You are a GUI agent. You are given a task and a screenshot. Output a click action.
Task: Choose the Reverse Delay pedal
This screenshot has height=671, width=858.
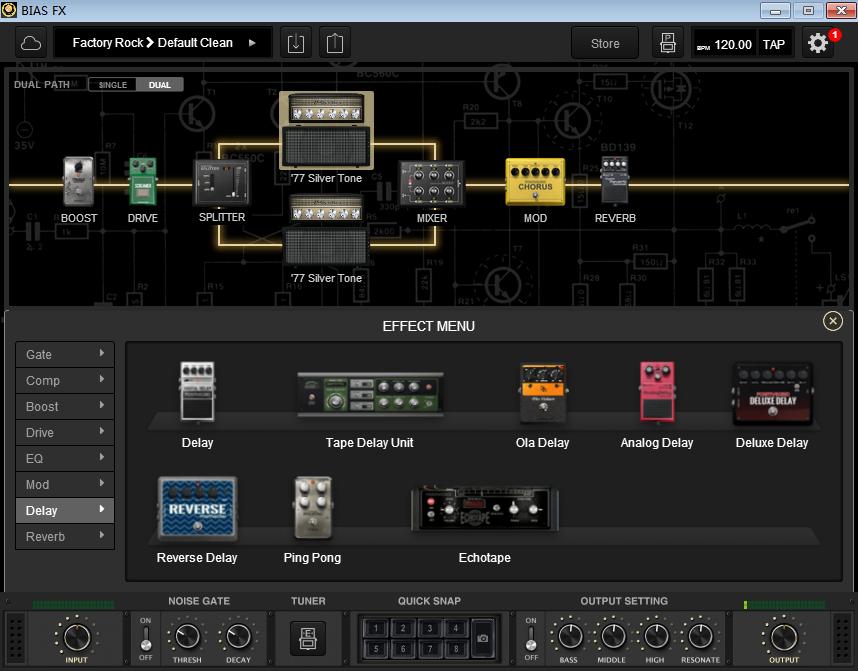pos(196,509)
